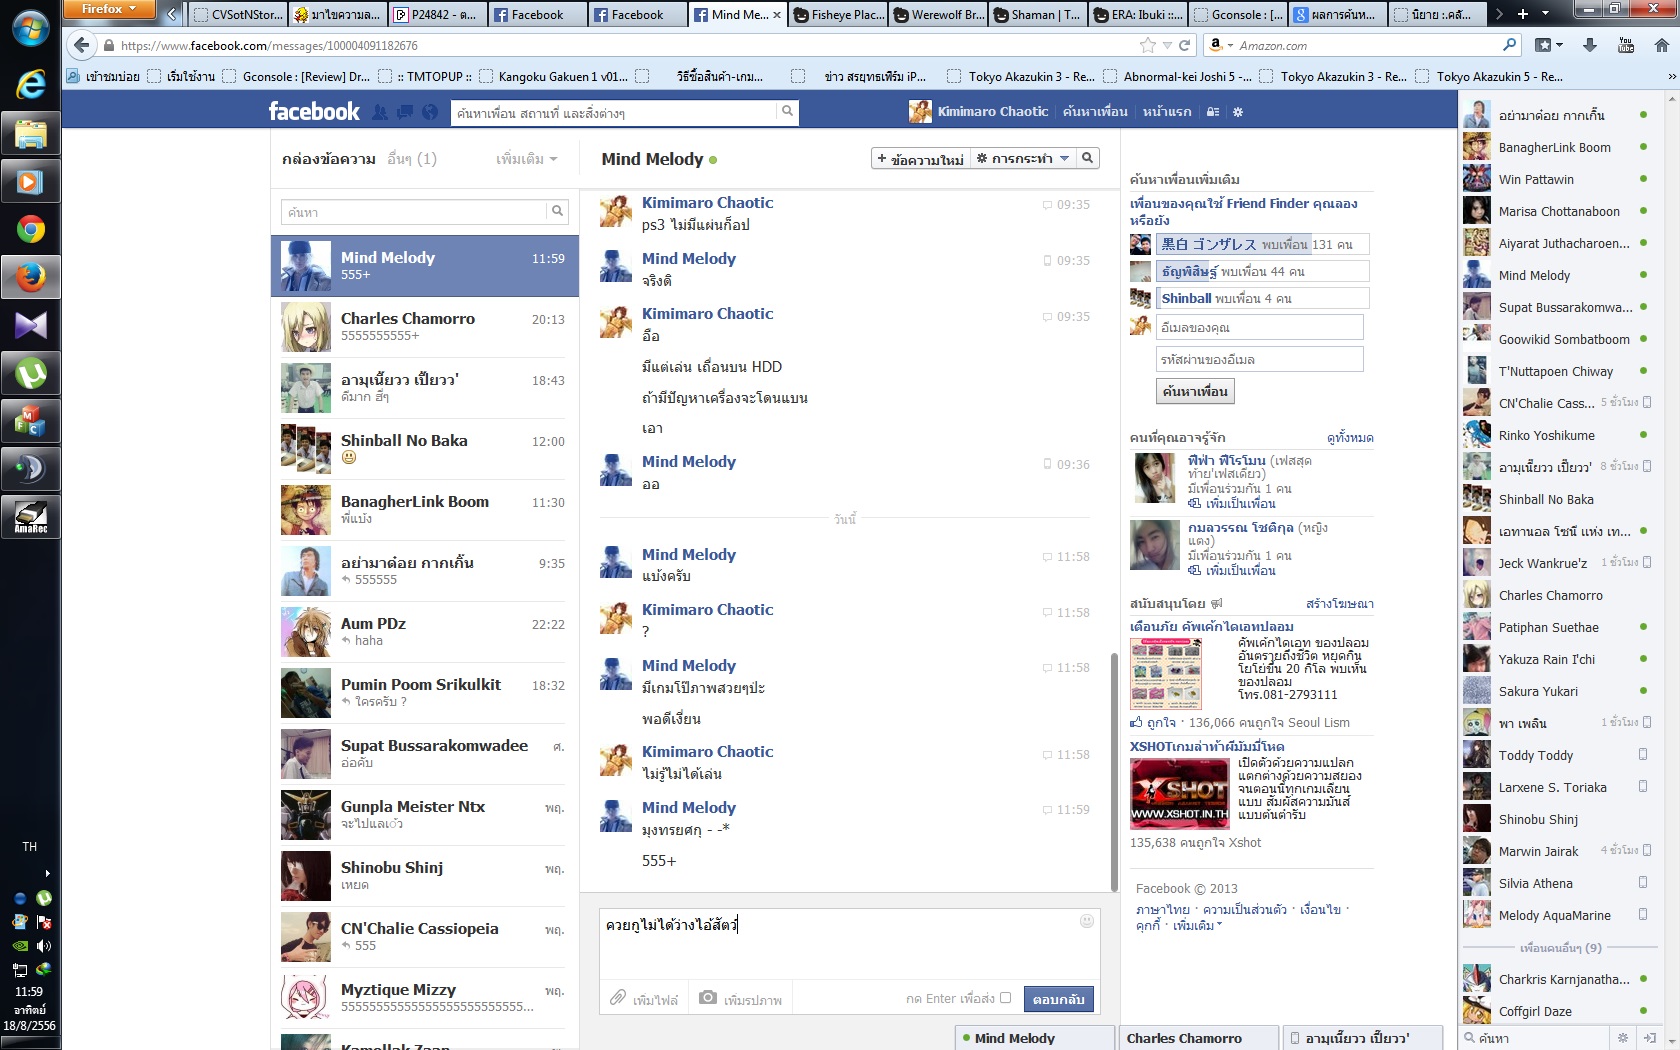This screenshot has height=1050, width=1680.
Task: Hide the chat sidebar
Action: [x=1649, y=1038]
